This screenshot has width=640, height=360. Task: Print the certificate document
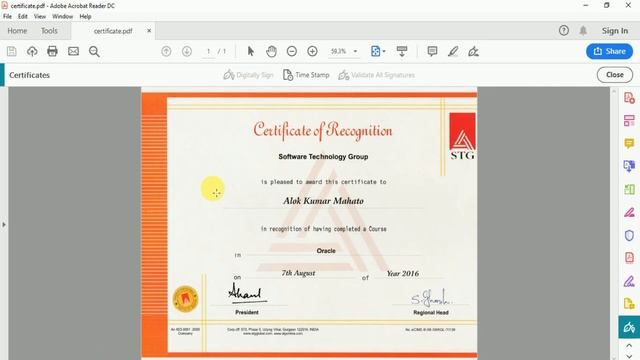[52, 51]
